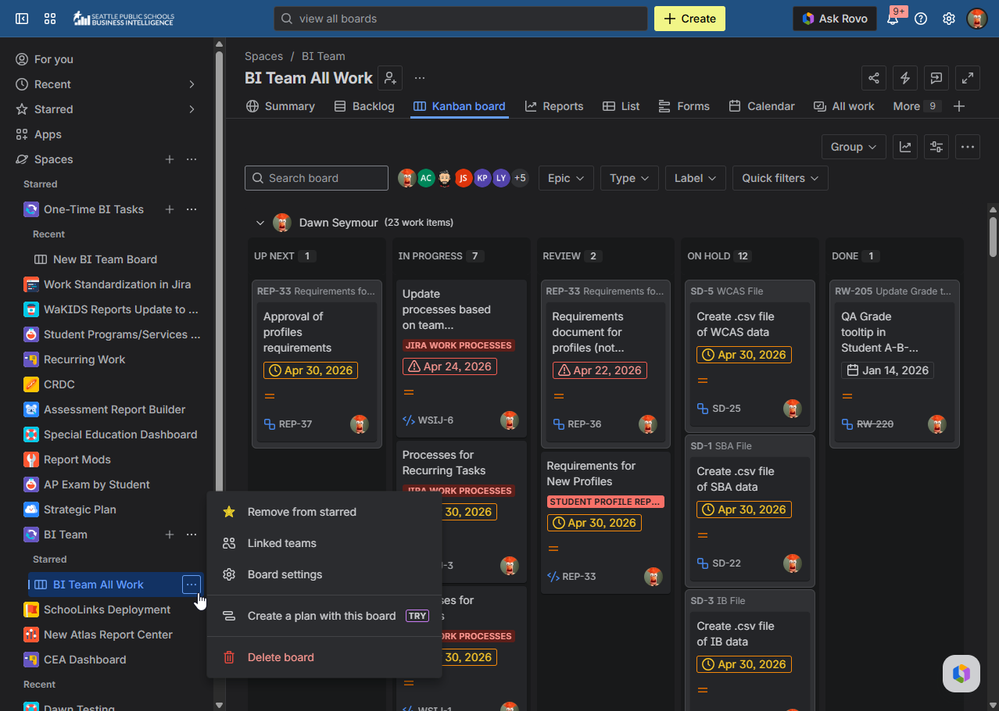Add a new tab with the plus icon
This screenshot has width=999, height=711.
tap(959, 106)
